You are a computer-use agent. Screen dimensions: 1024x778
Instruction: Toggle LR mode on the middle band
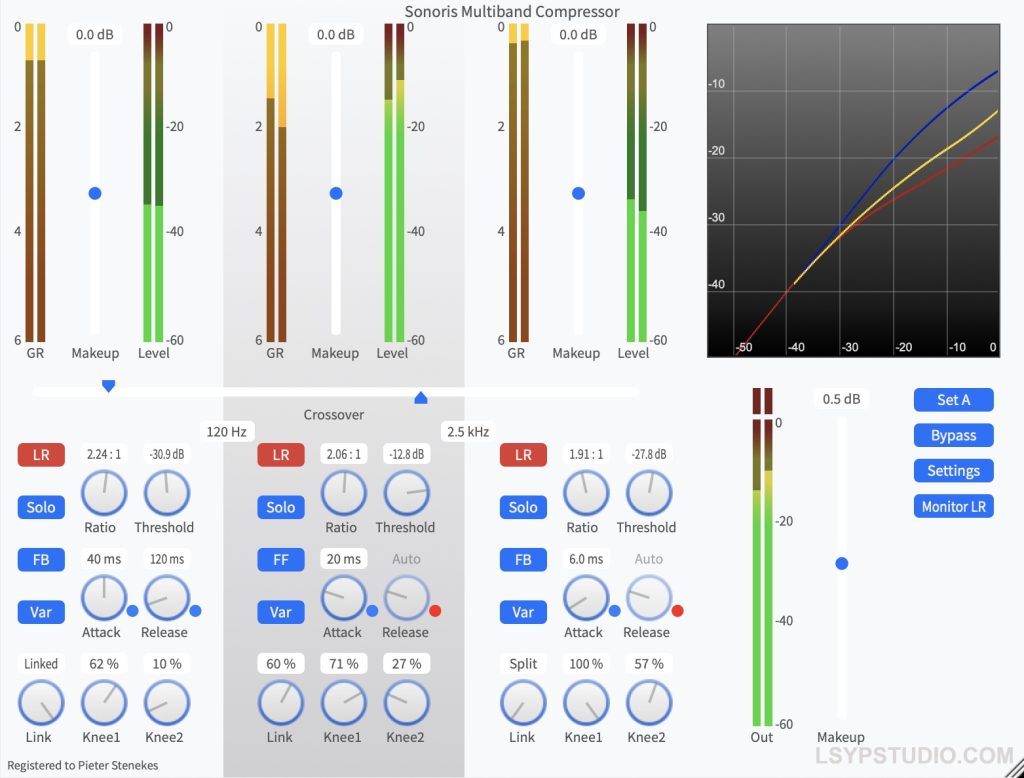tap(280, 454)
